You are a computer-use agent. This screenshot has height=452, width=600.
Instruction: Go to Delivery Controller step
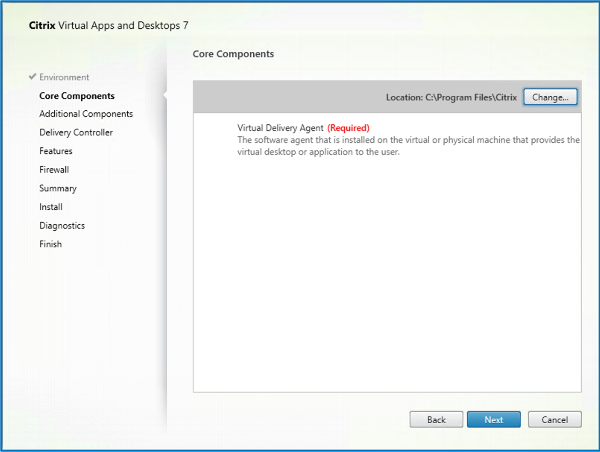[76, 132]
